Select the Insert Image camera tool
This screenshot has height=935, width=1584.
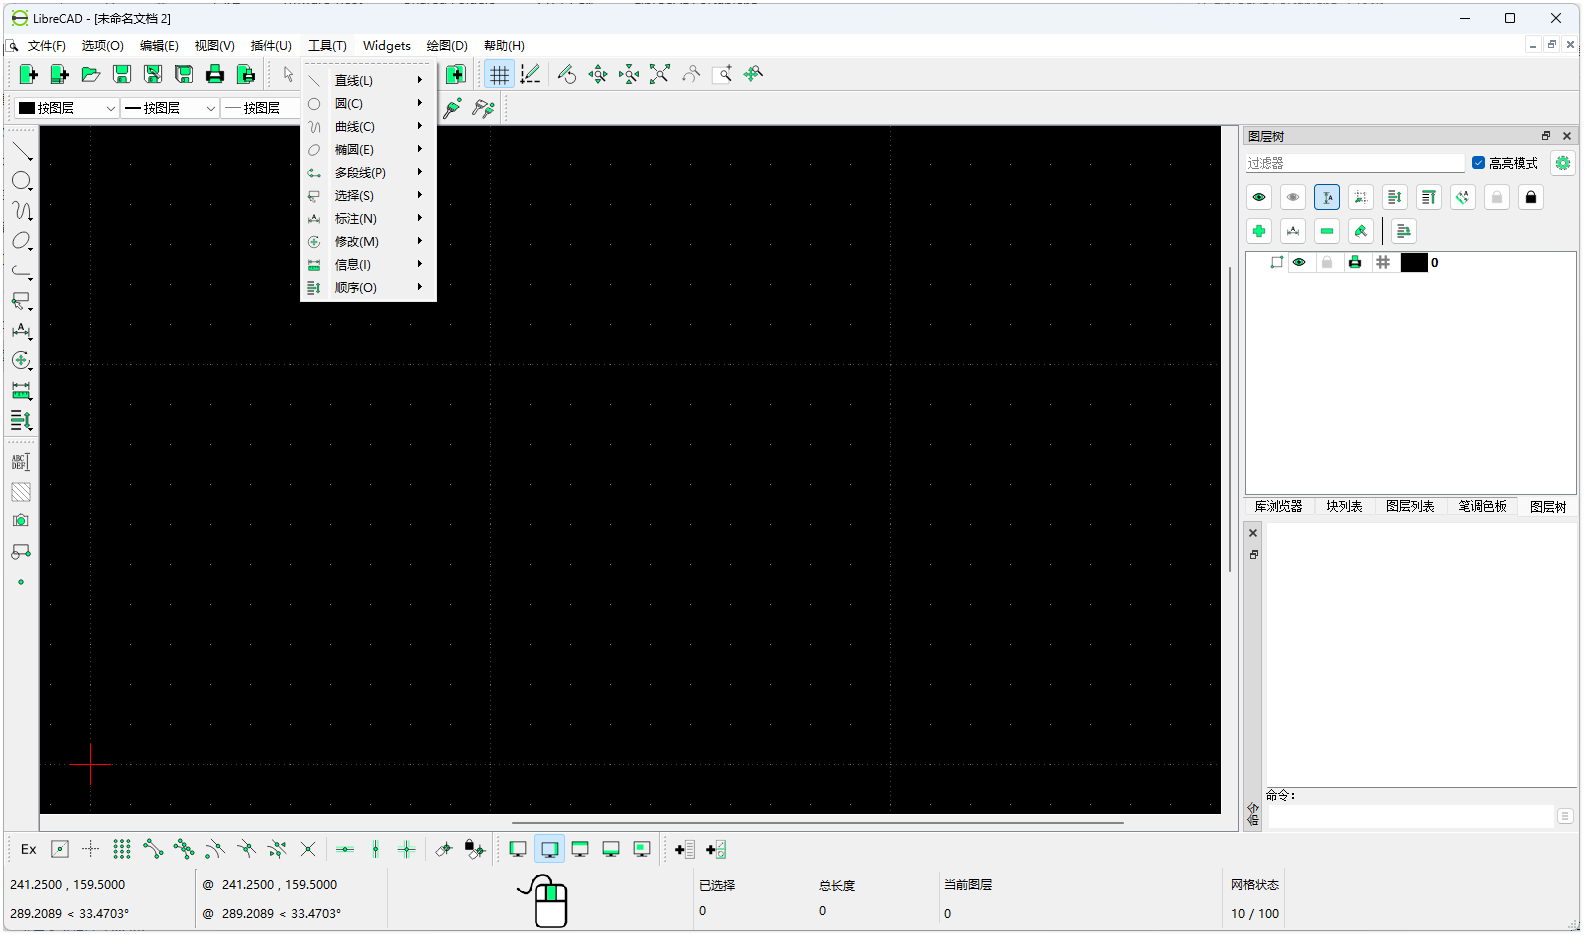[x=21, y=521]
